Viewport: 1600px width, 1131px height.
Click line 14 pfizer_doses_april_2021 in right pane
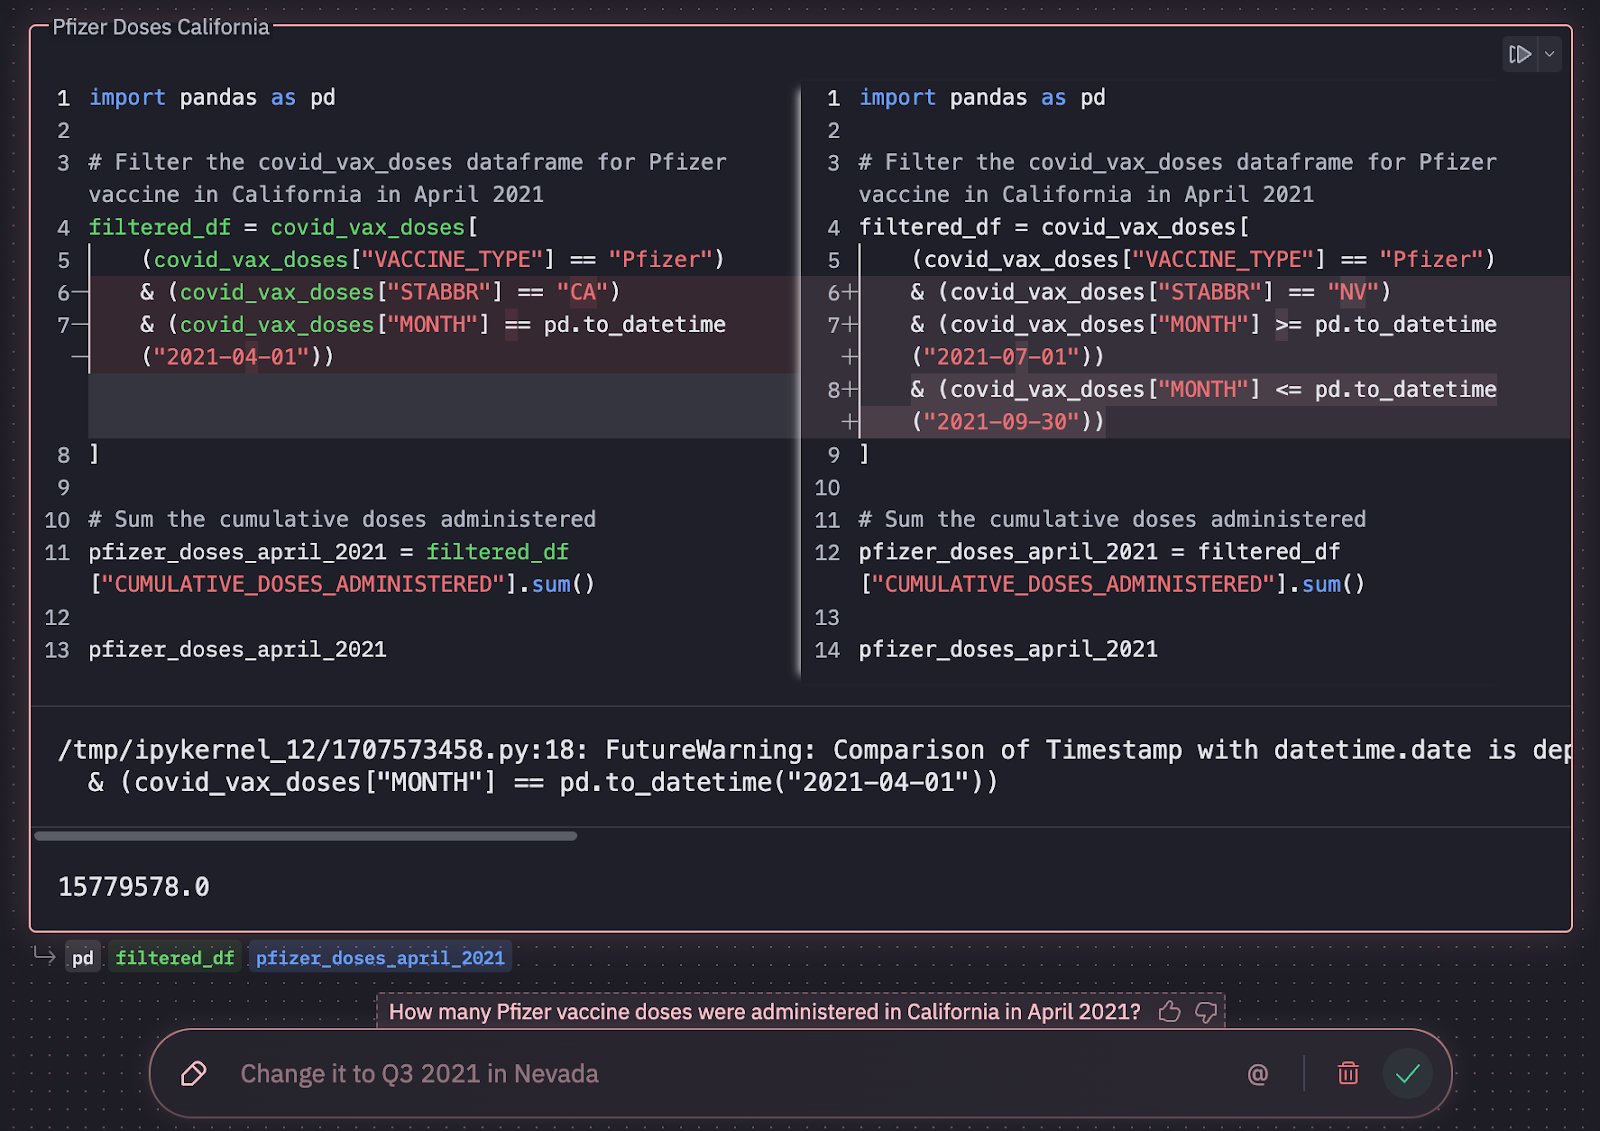(x=1008, y=650)
